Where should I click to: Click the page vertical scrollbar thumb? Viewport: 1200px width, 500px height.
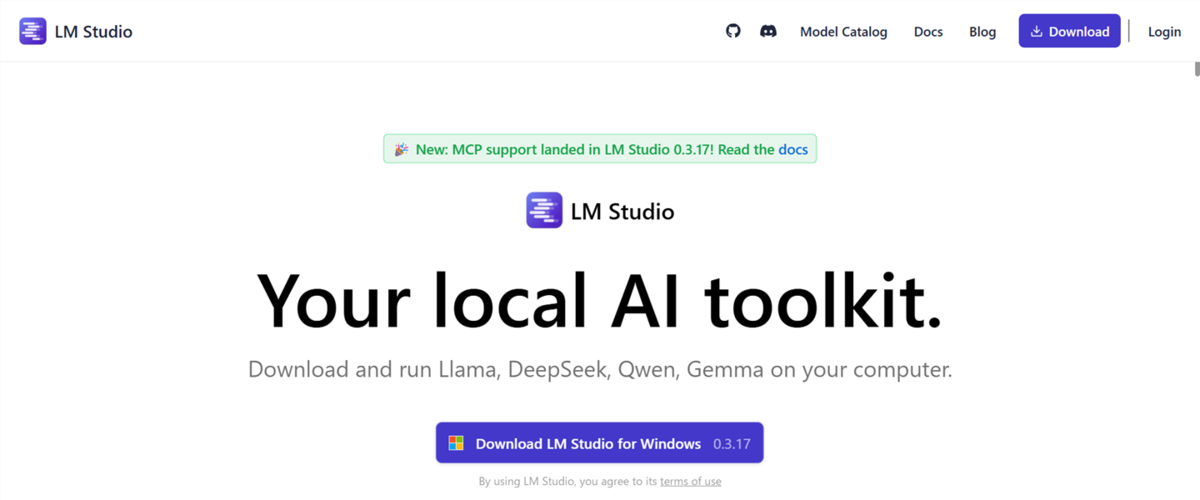(1196, 69)
